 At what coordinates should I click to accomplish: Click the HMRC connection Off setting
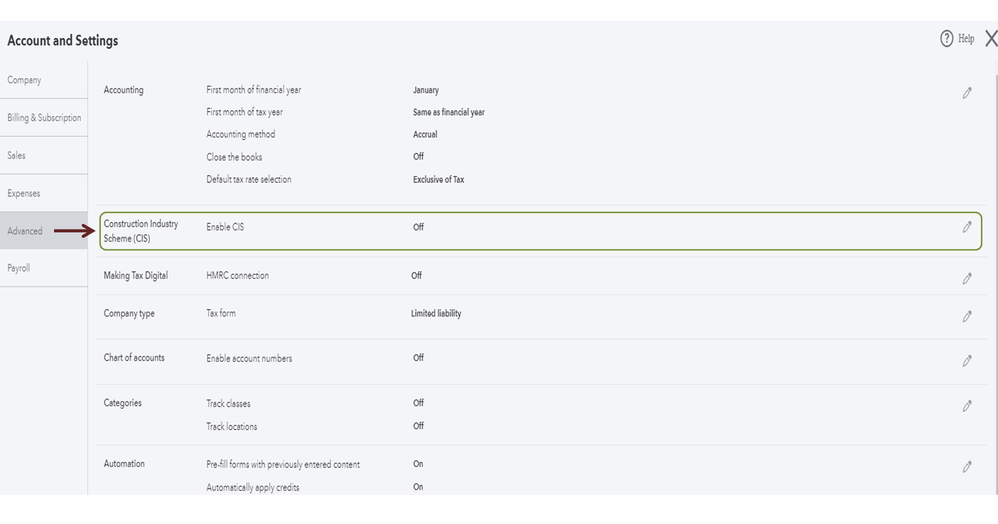(x=416, y=275)
